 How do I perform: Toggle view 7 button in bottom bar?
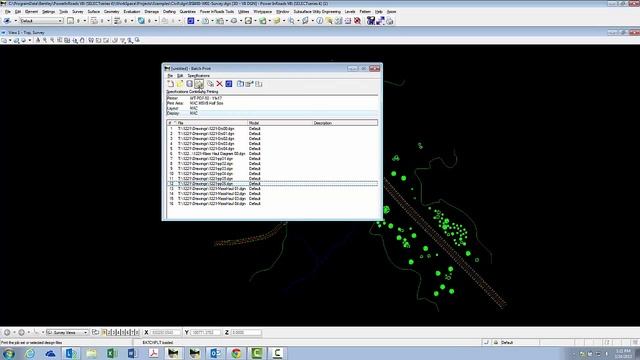pyautogui.click(x=132, y=332)
